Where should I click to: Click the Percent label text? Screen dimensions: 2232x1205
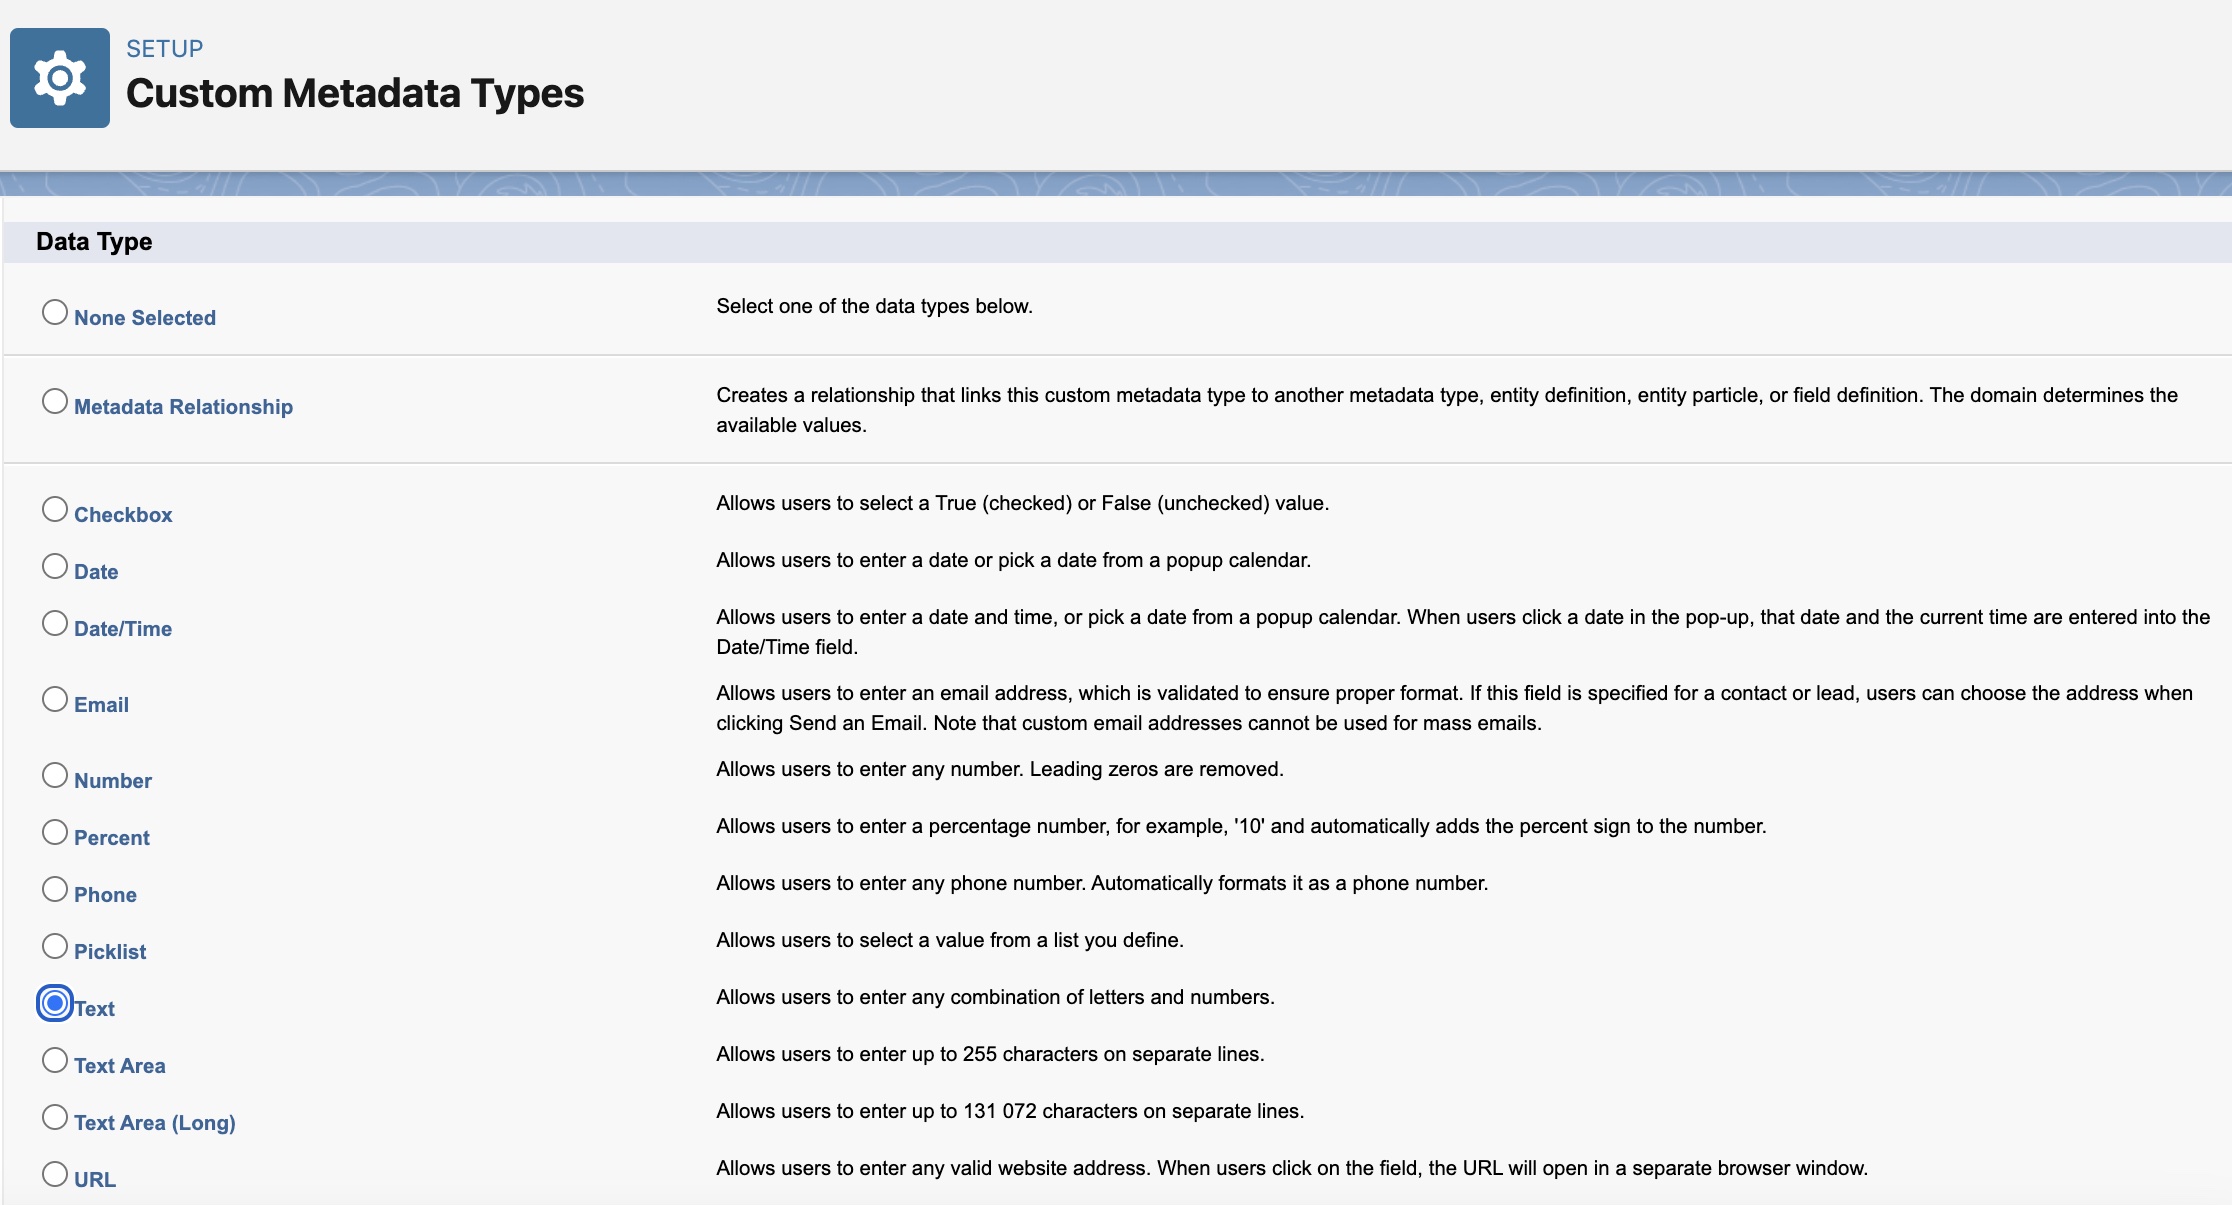click(x=112, y=838)
